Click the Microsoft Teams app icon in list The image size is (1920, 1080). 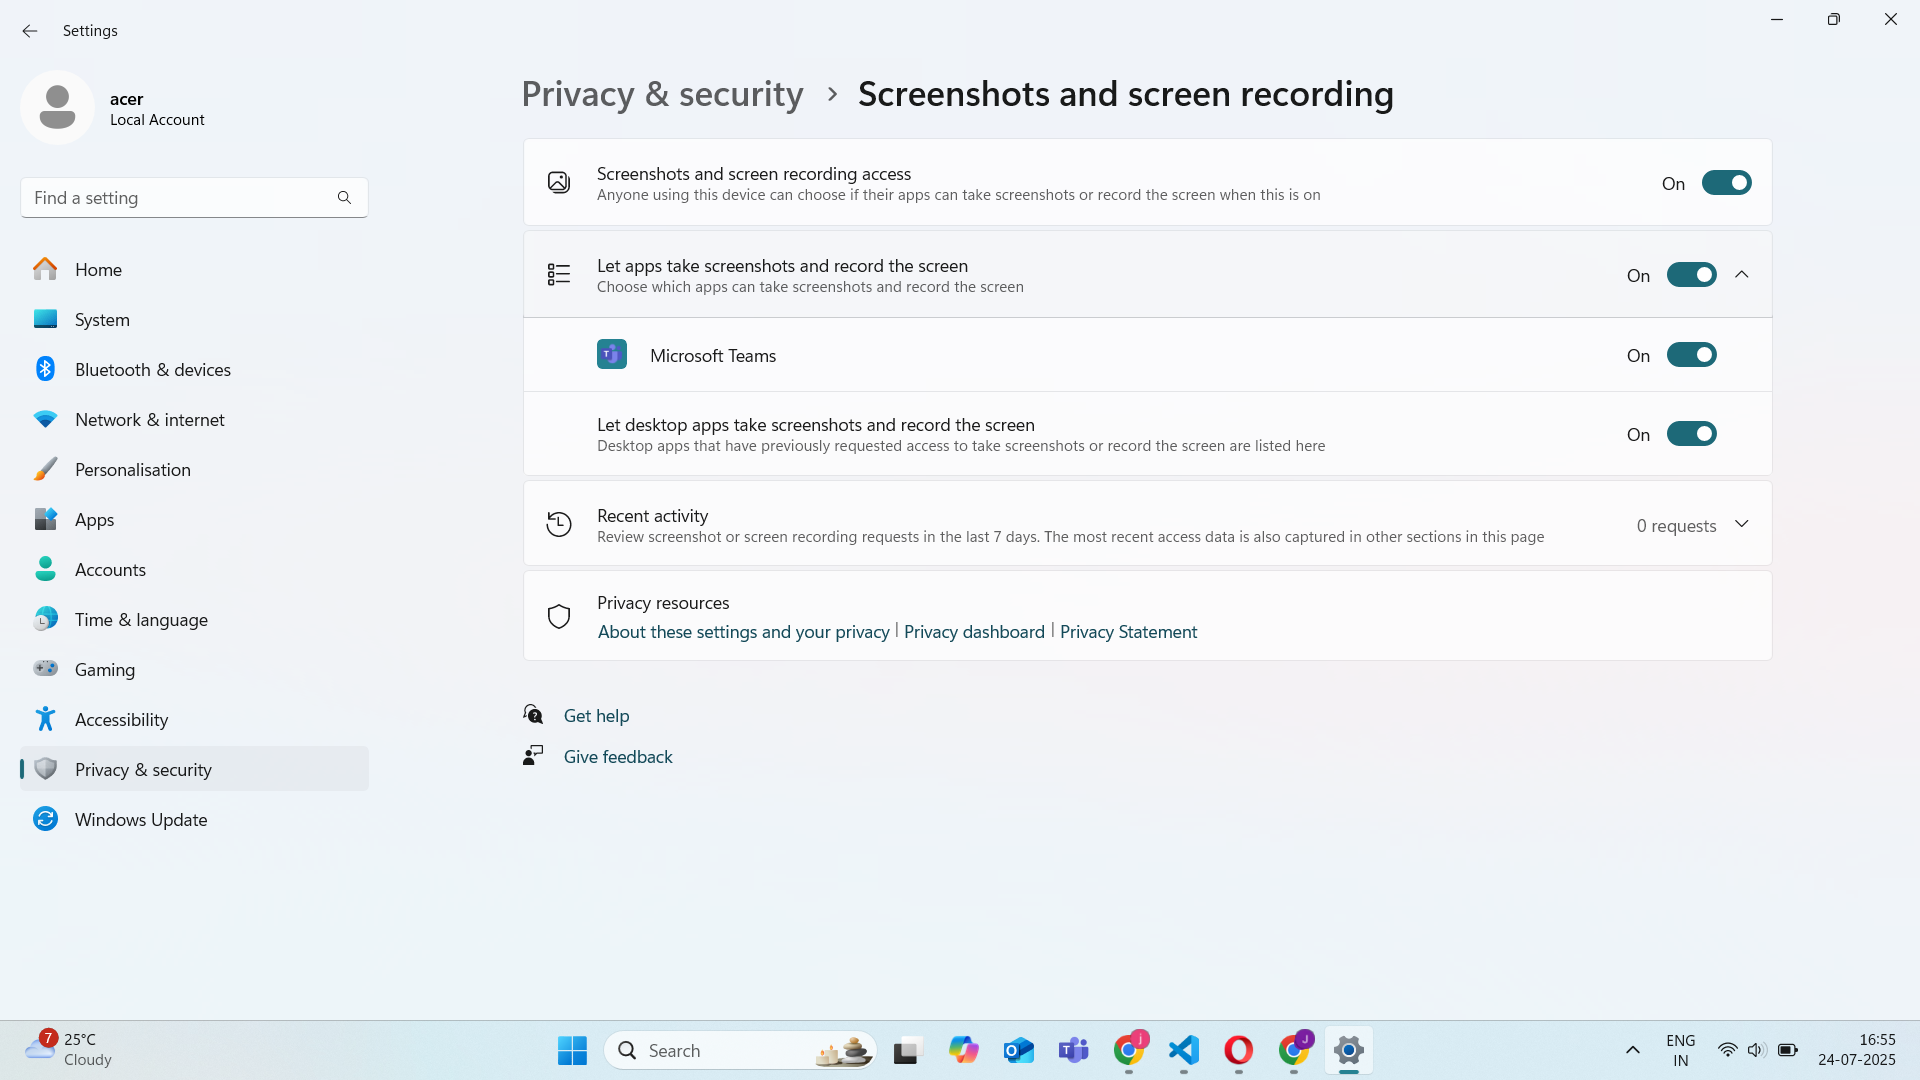click(612, 355)
